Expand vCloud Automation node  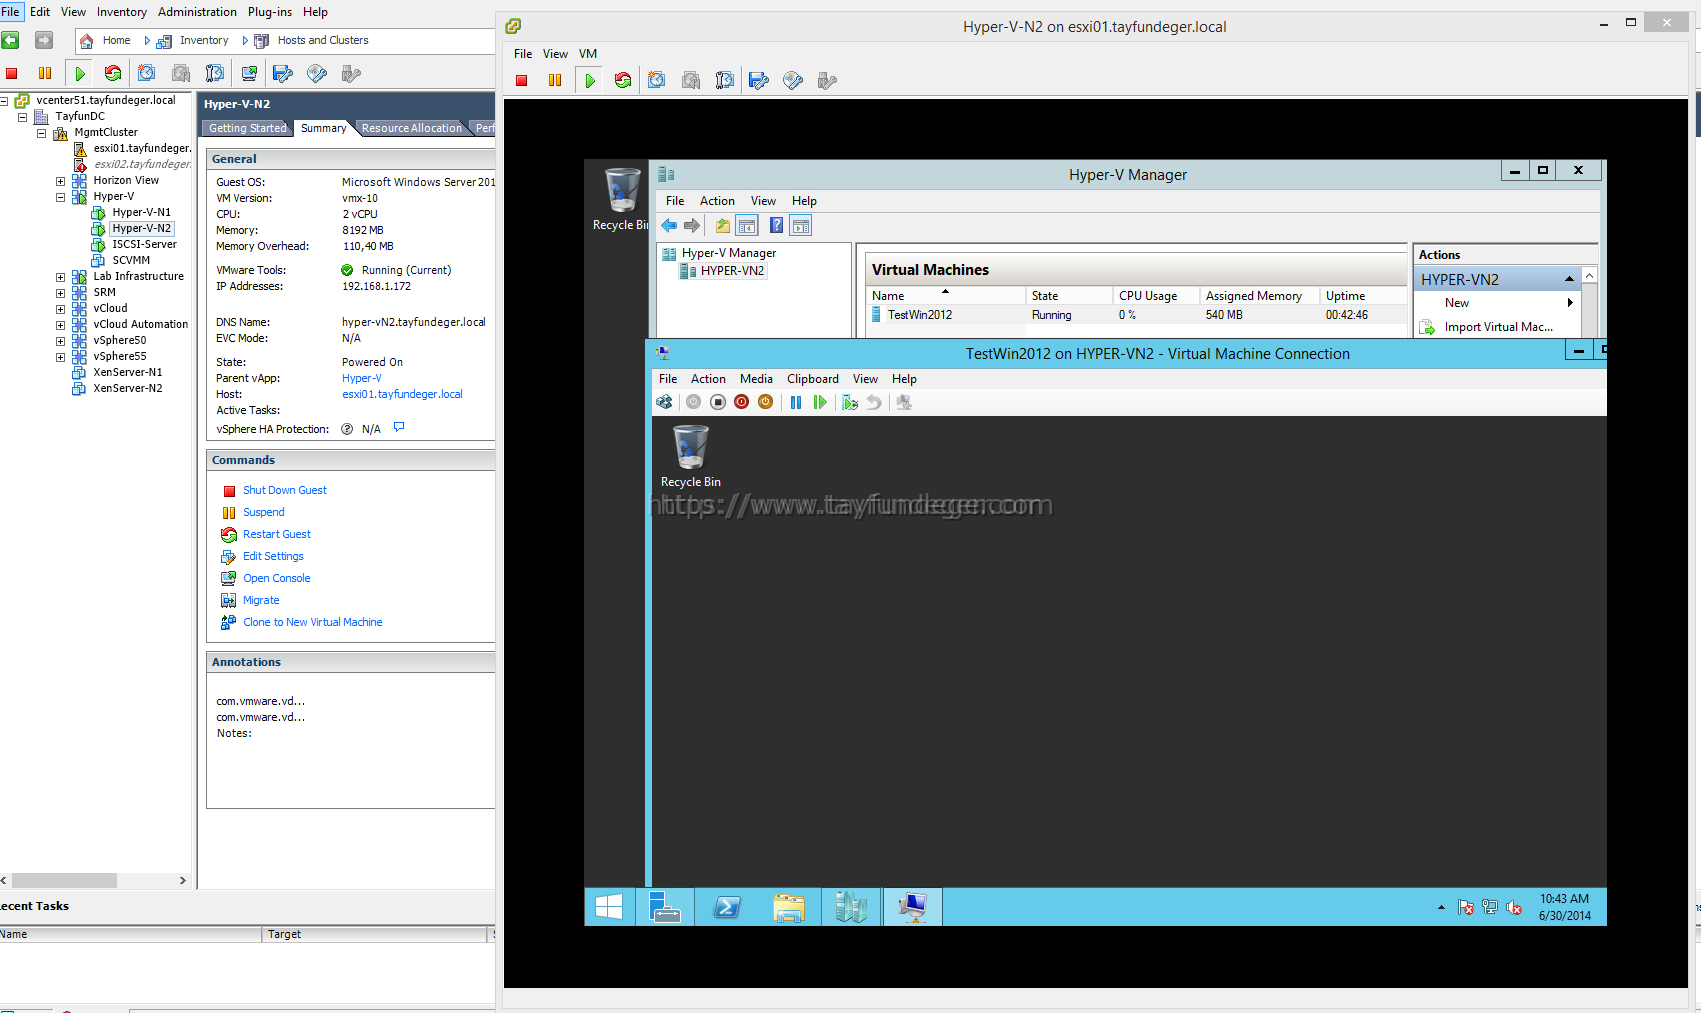tap(60, 325)
